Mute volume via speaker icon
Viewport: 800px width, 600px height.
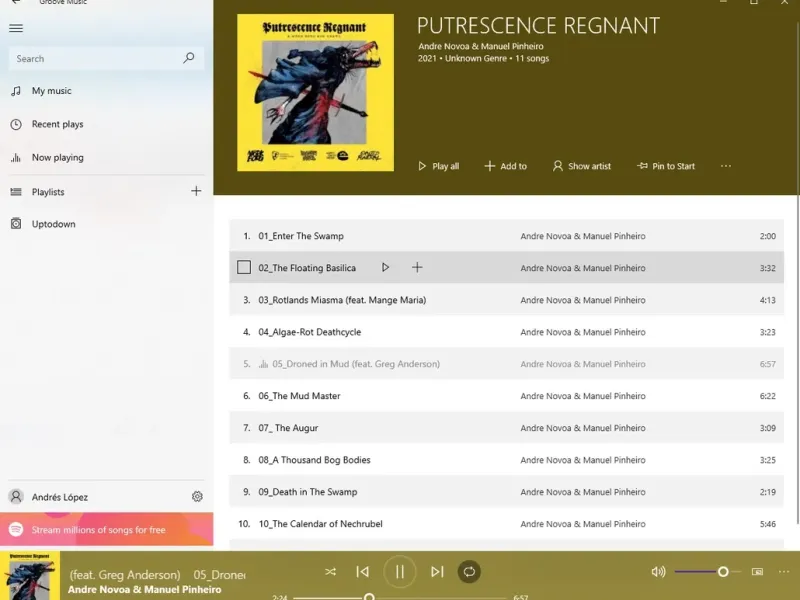point(658,572)
